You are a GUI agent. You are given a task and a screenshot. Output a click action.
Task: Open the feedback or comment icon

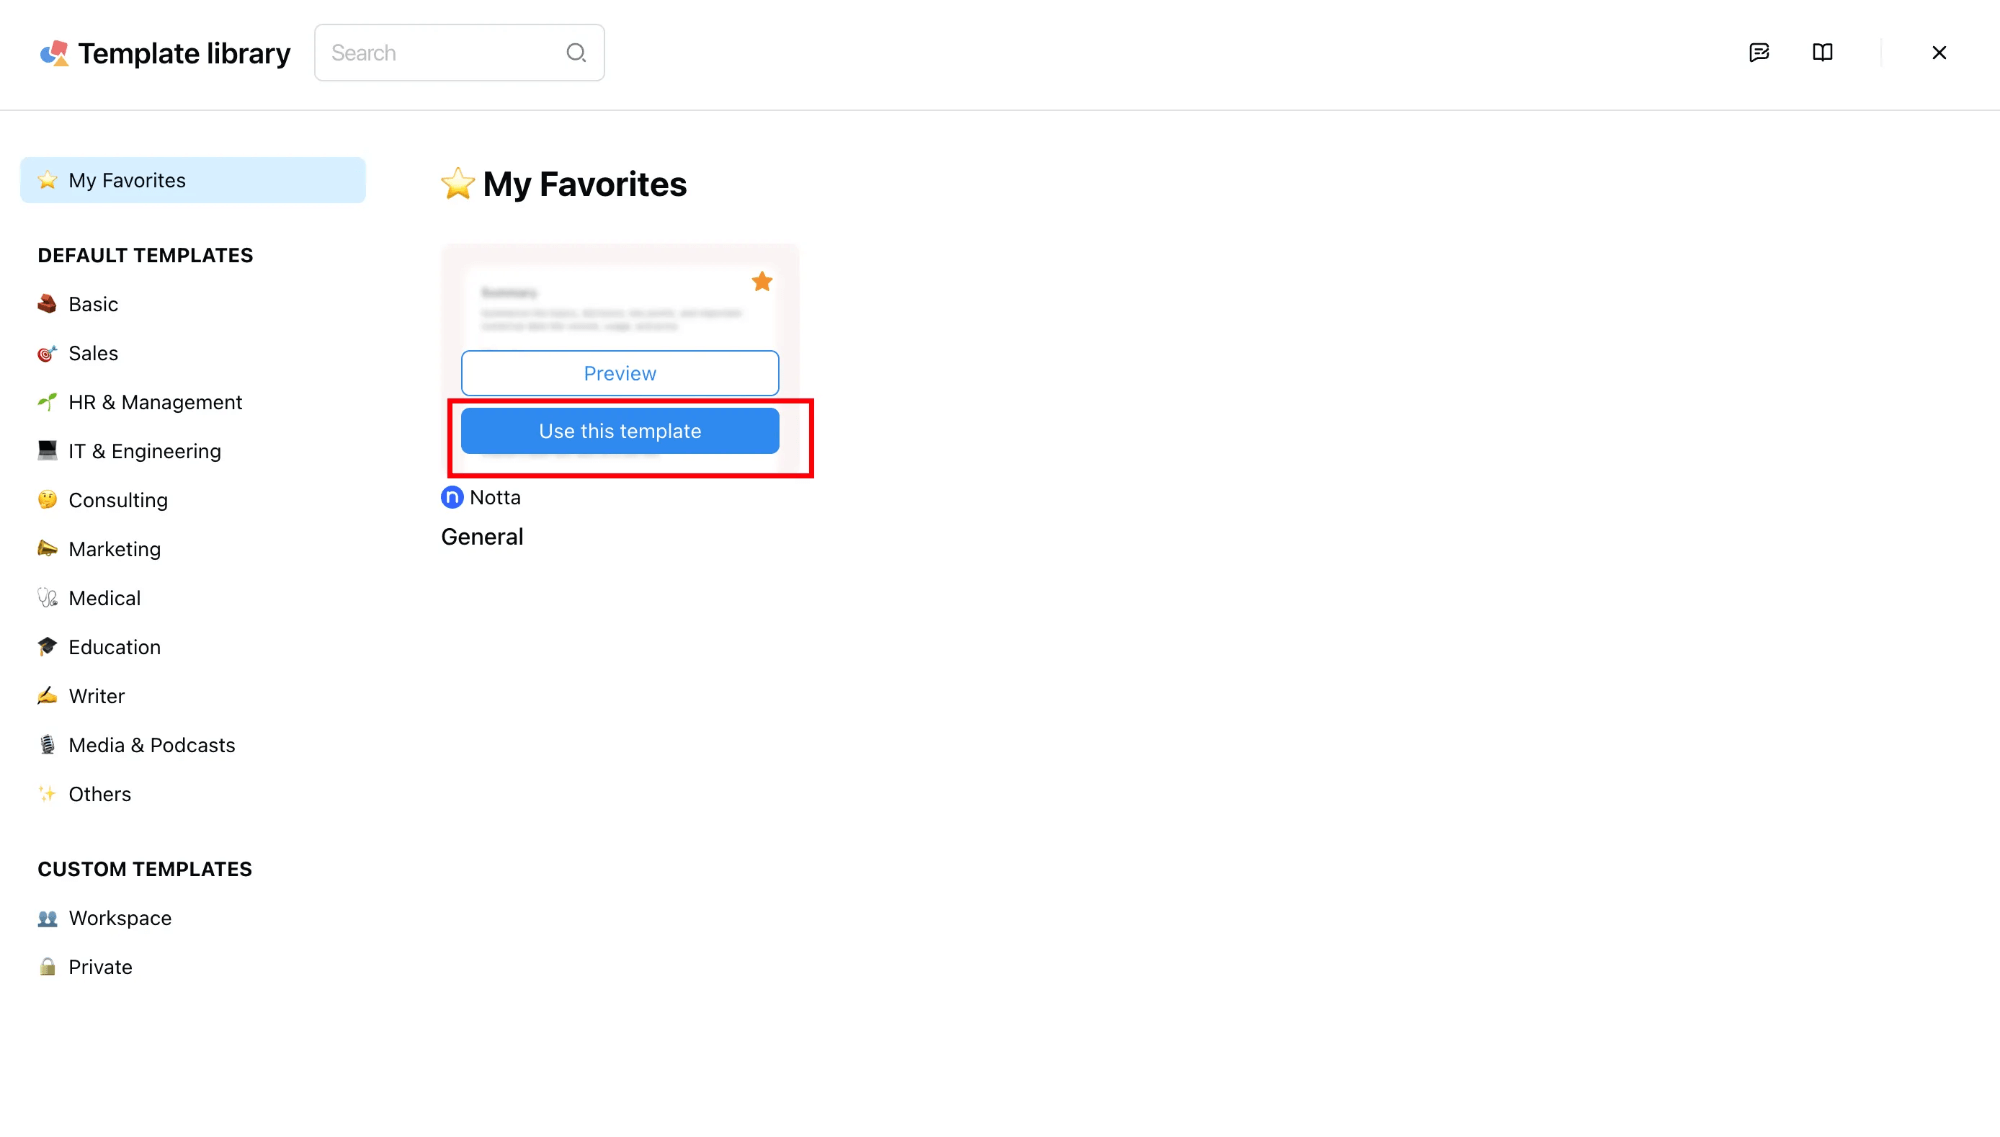pyautogui.click(x=1758, y=52)
